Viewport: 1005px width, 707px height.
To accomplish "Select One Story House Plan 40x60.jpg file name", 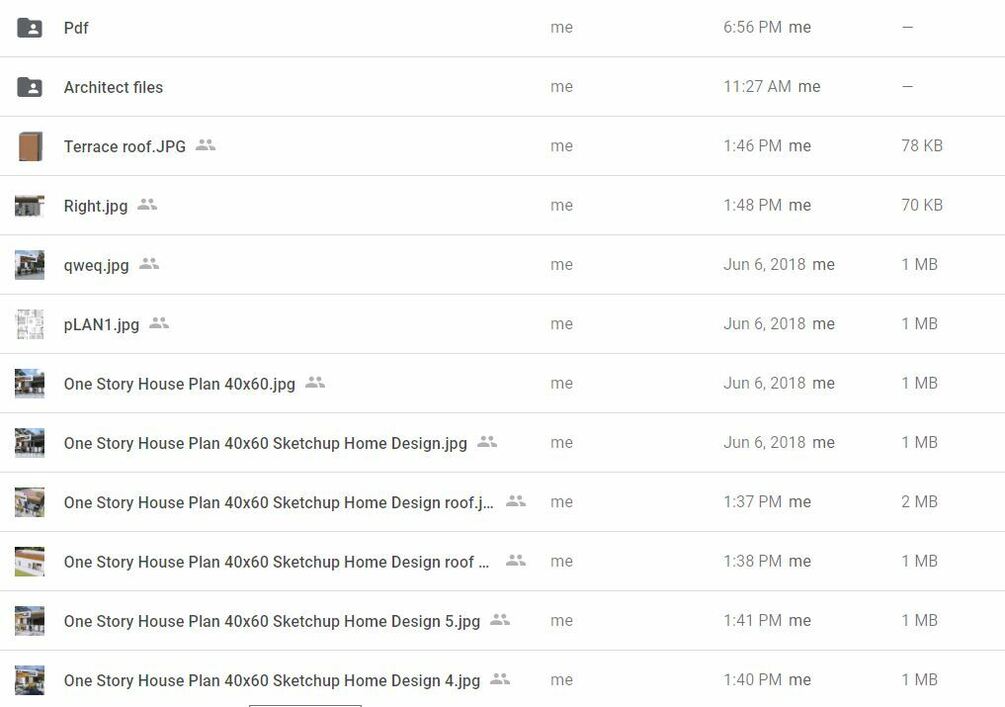I will (179, 384).
